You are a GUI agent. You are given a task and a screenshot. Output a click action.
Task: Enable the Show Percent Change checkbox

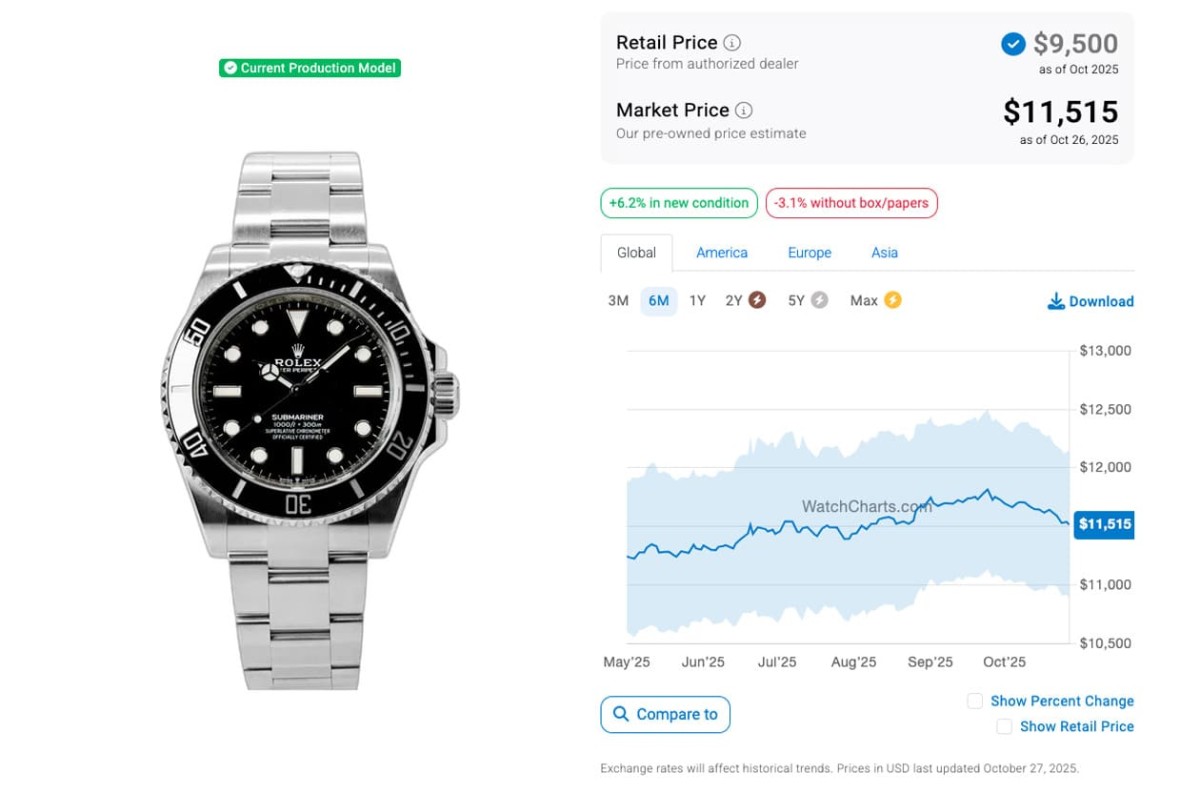click(975, 701)
